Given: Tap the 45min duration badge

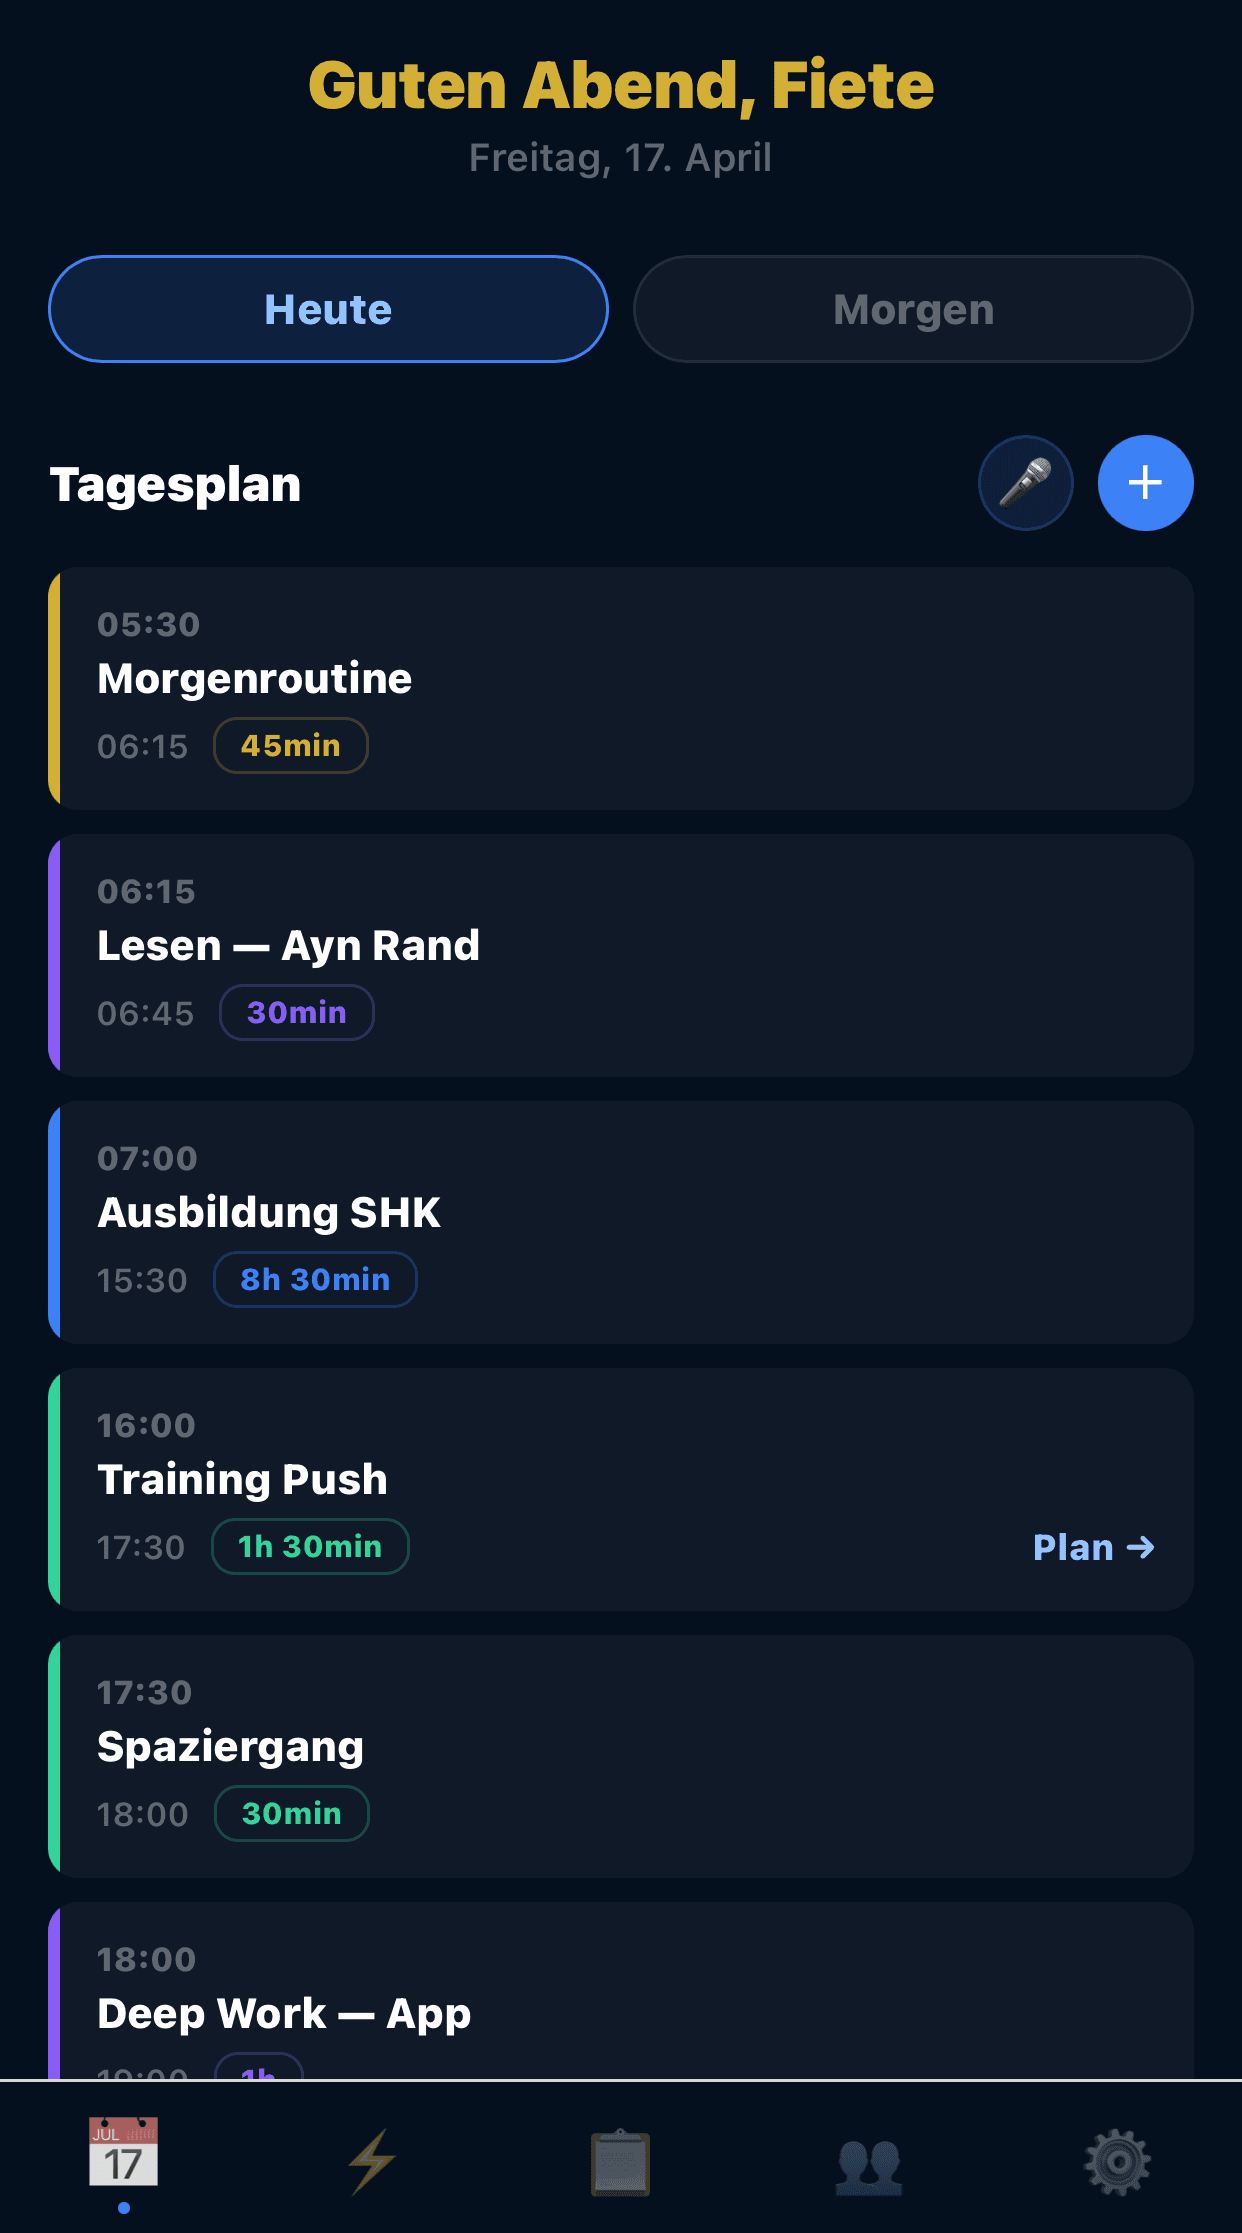Looking at the screenshot, I should tap(290, 746).
